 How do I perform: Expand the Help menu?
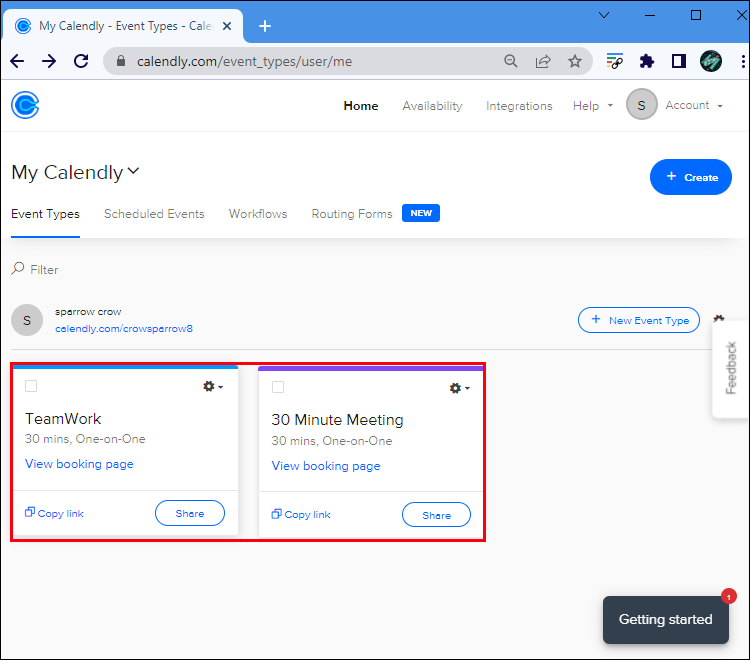point(593,106)
